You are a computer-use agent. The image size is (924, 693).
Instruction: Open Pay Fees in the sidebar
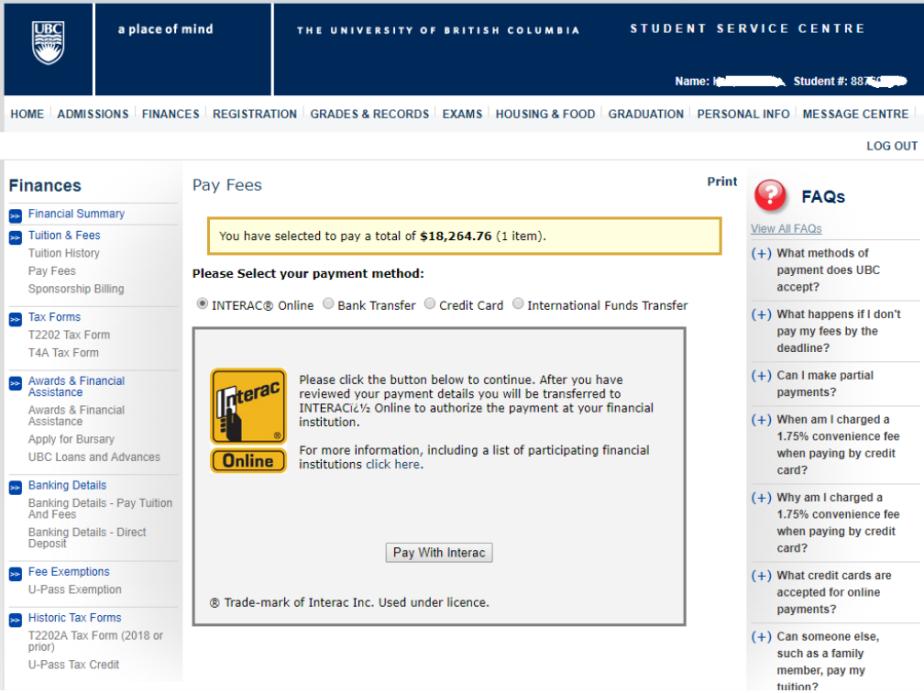click(52, 270)
